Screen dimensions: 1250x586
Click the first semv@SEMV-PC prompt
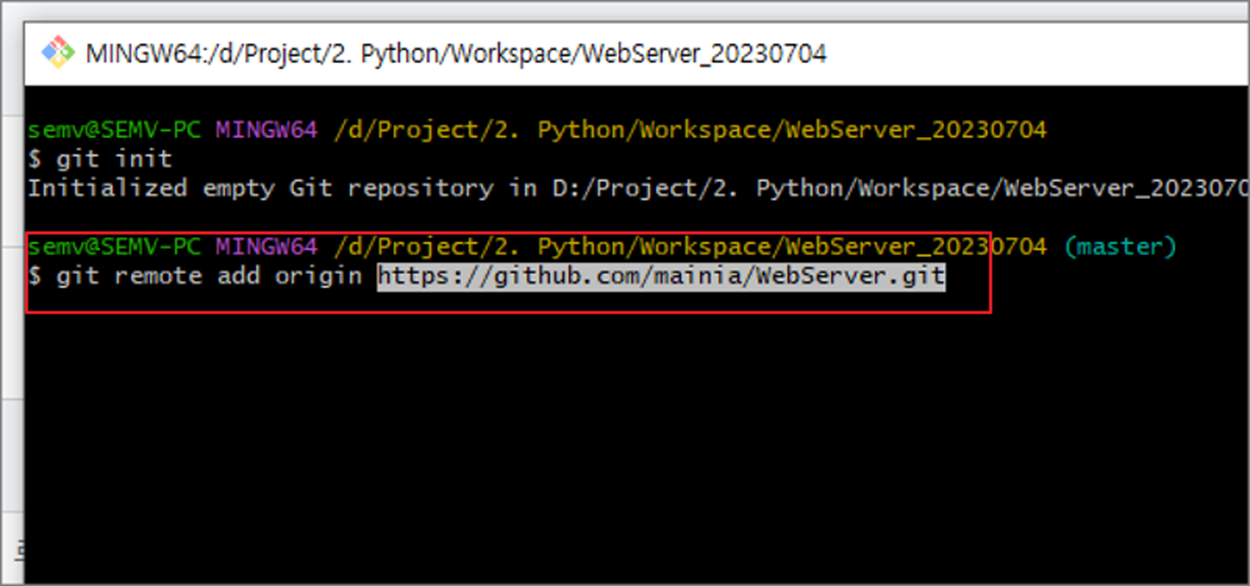(x=115, y=129)
